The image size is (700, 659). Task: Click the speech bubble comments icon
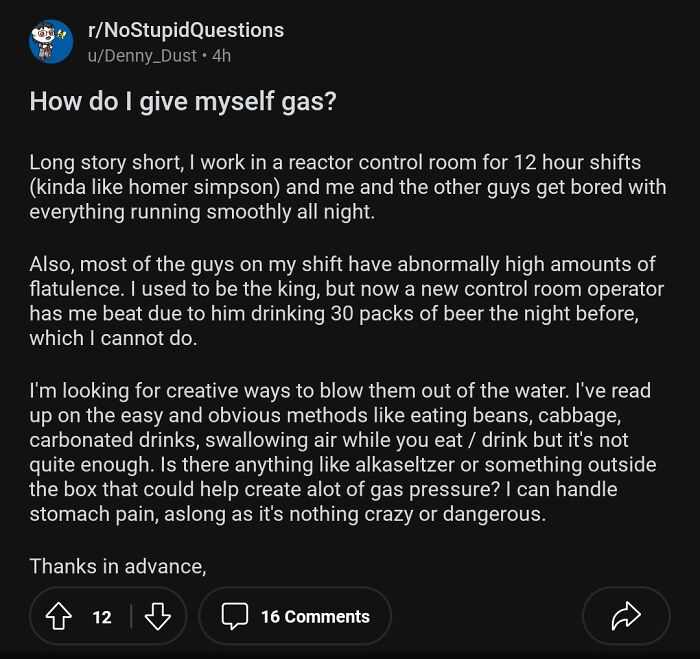tap(234, 616)
